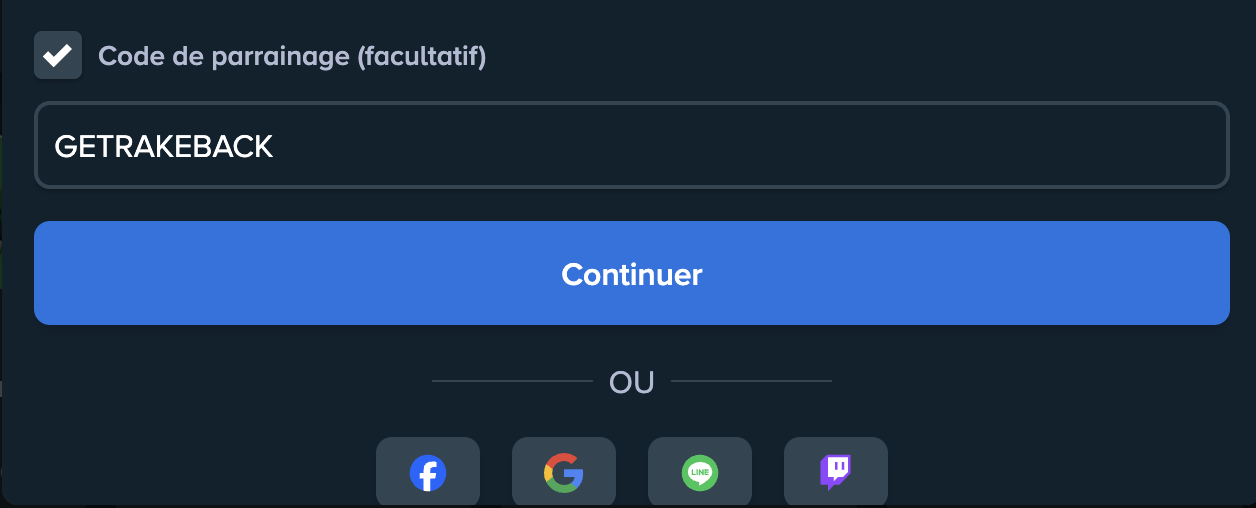This screenshot has width=1256, height=508.
Task: Click the Continuer button
Action: click(631, 273)
